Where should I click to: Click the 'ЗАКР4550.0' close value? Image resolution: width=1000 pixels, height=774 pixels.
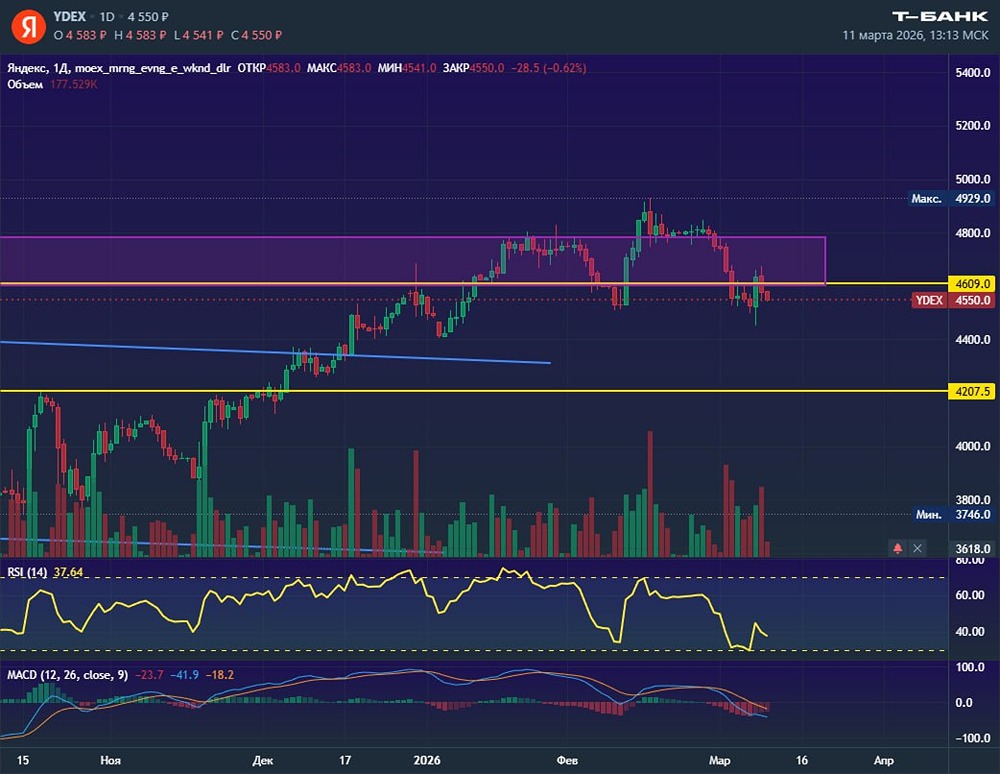tap(474, 68)
